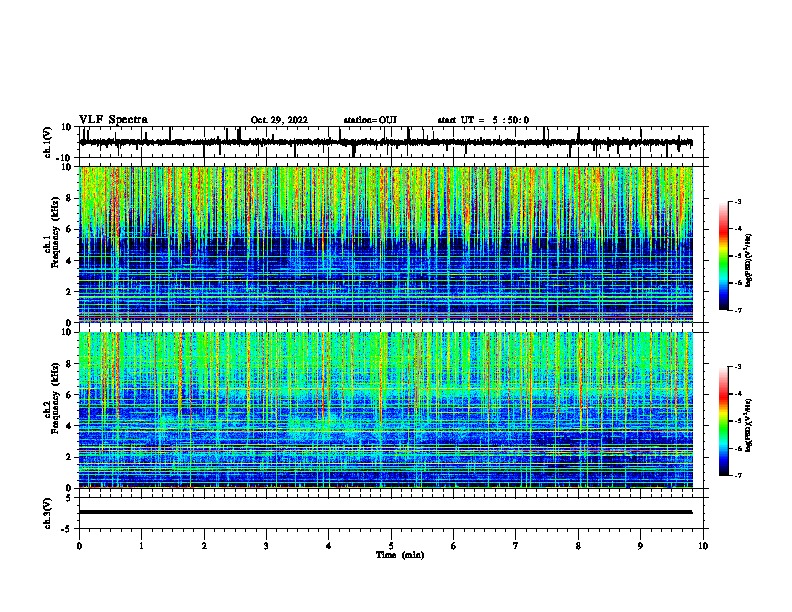Click the "5" tick on ch.3(V) axis
This screenshot has height=612, width=792.
tap(69, 497)
